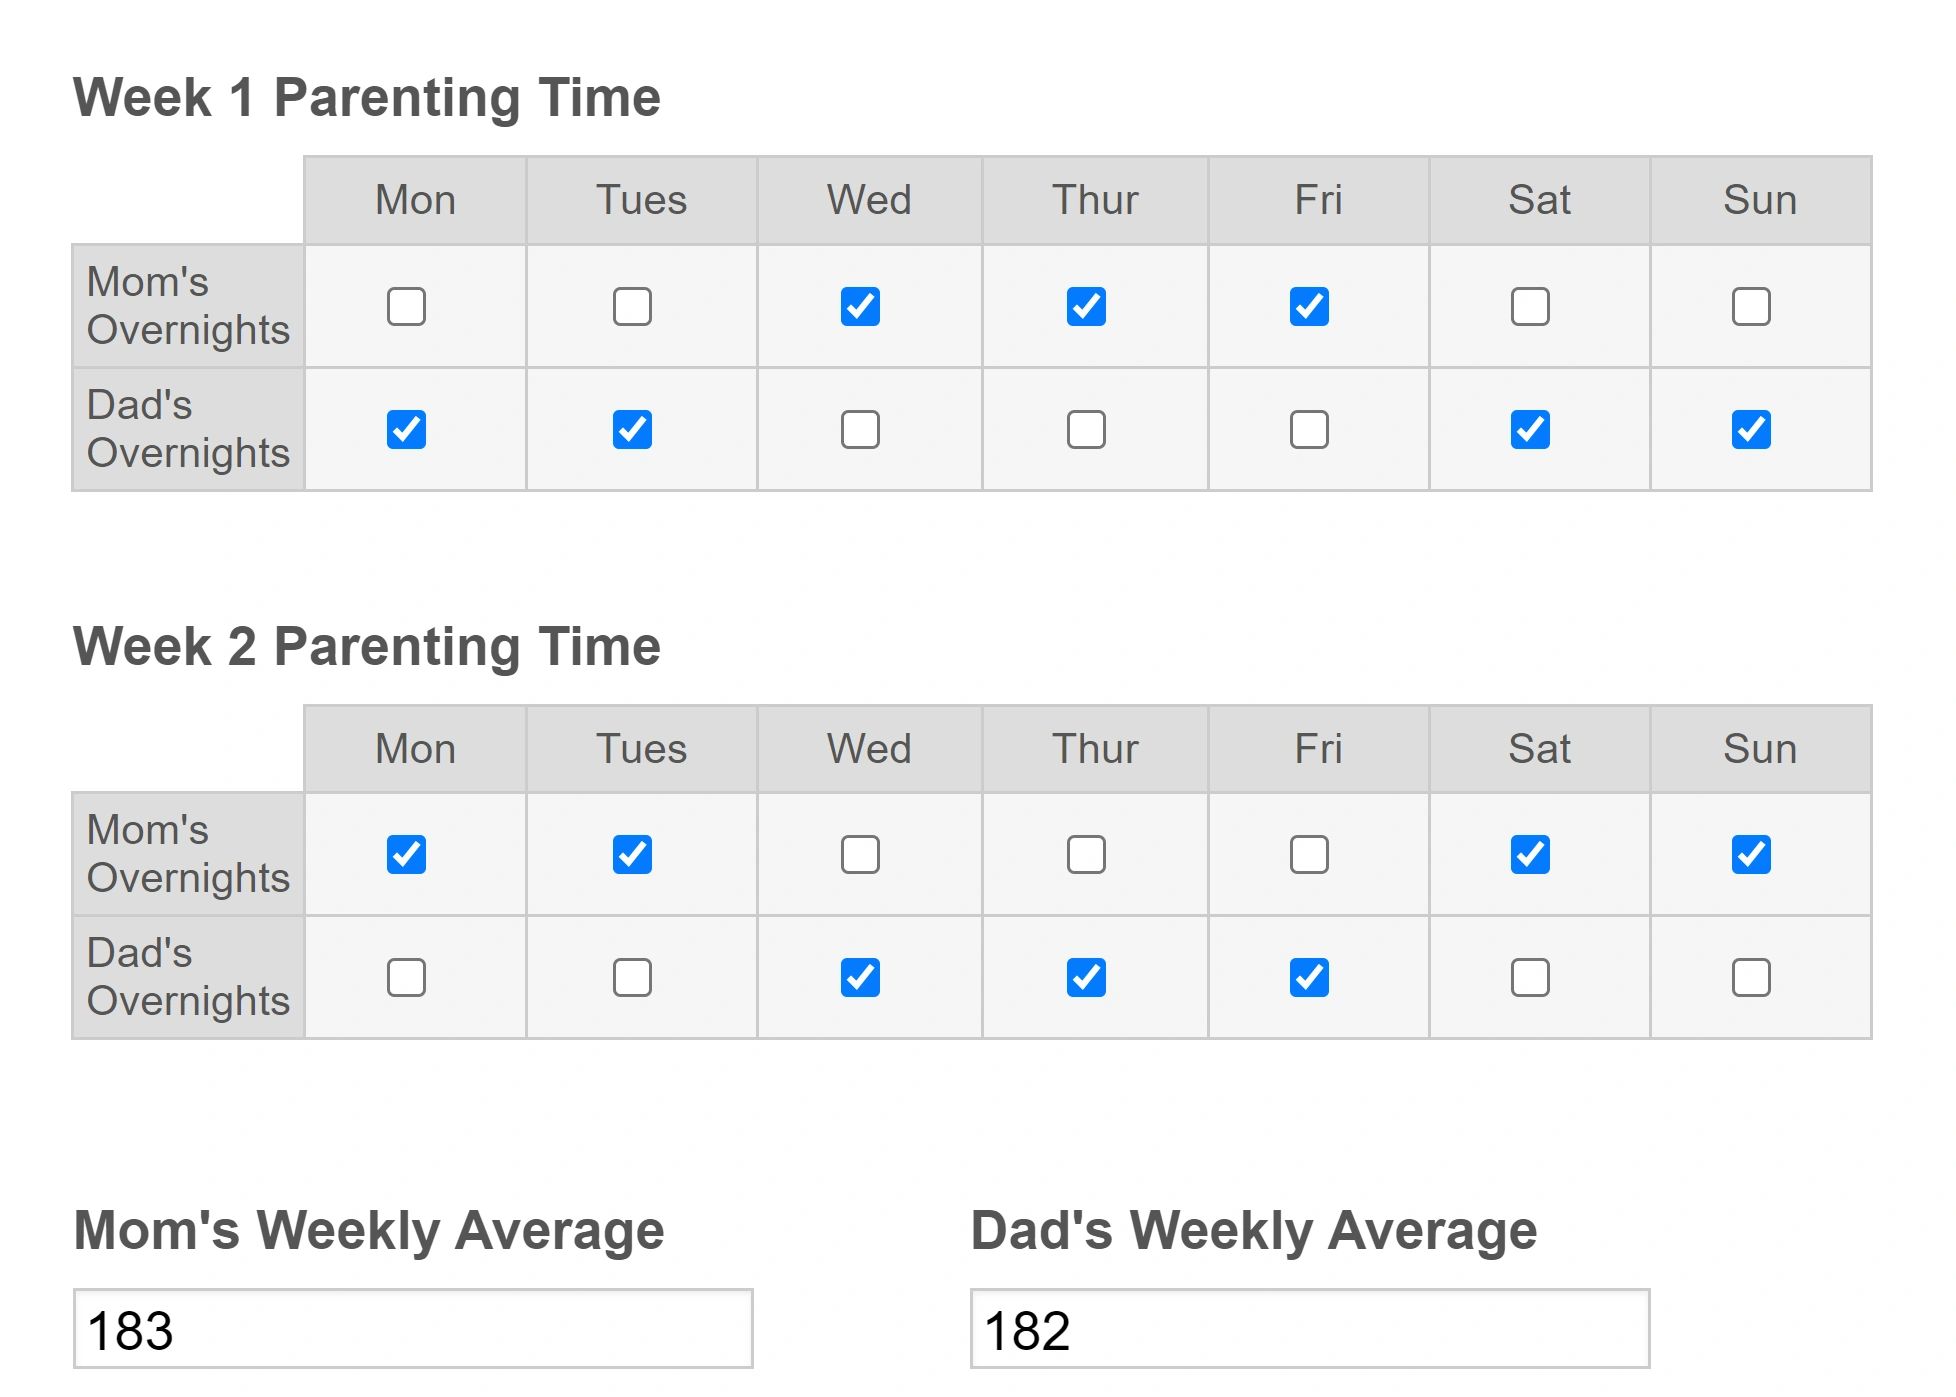1956x1397 pixels.
Task: Uncheck Mom's Thursday overnight in Week 1
Action: [1085, 307]
